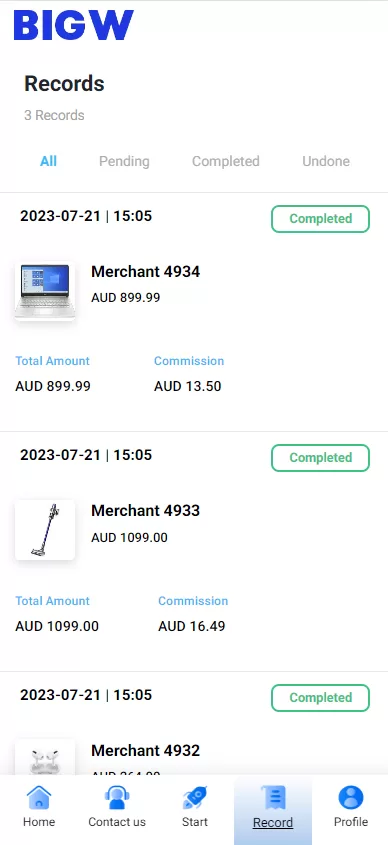Open the Home house icon
This screenshot has width=388, height=845.
coord(39,797)
